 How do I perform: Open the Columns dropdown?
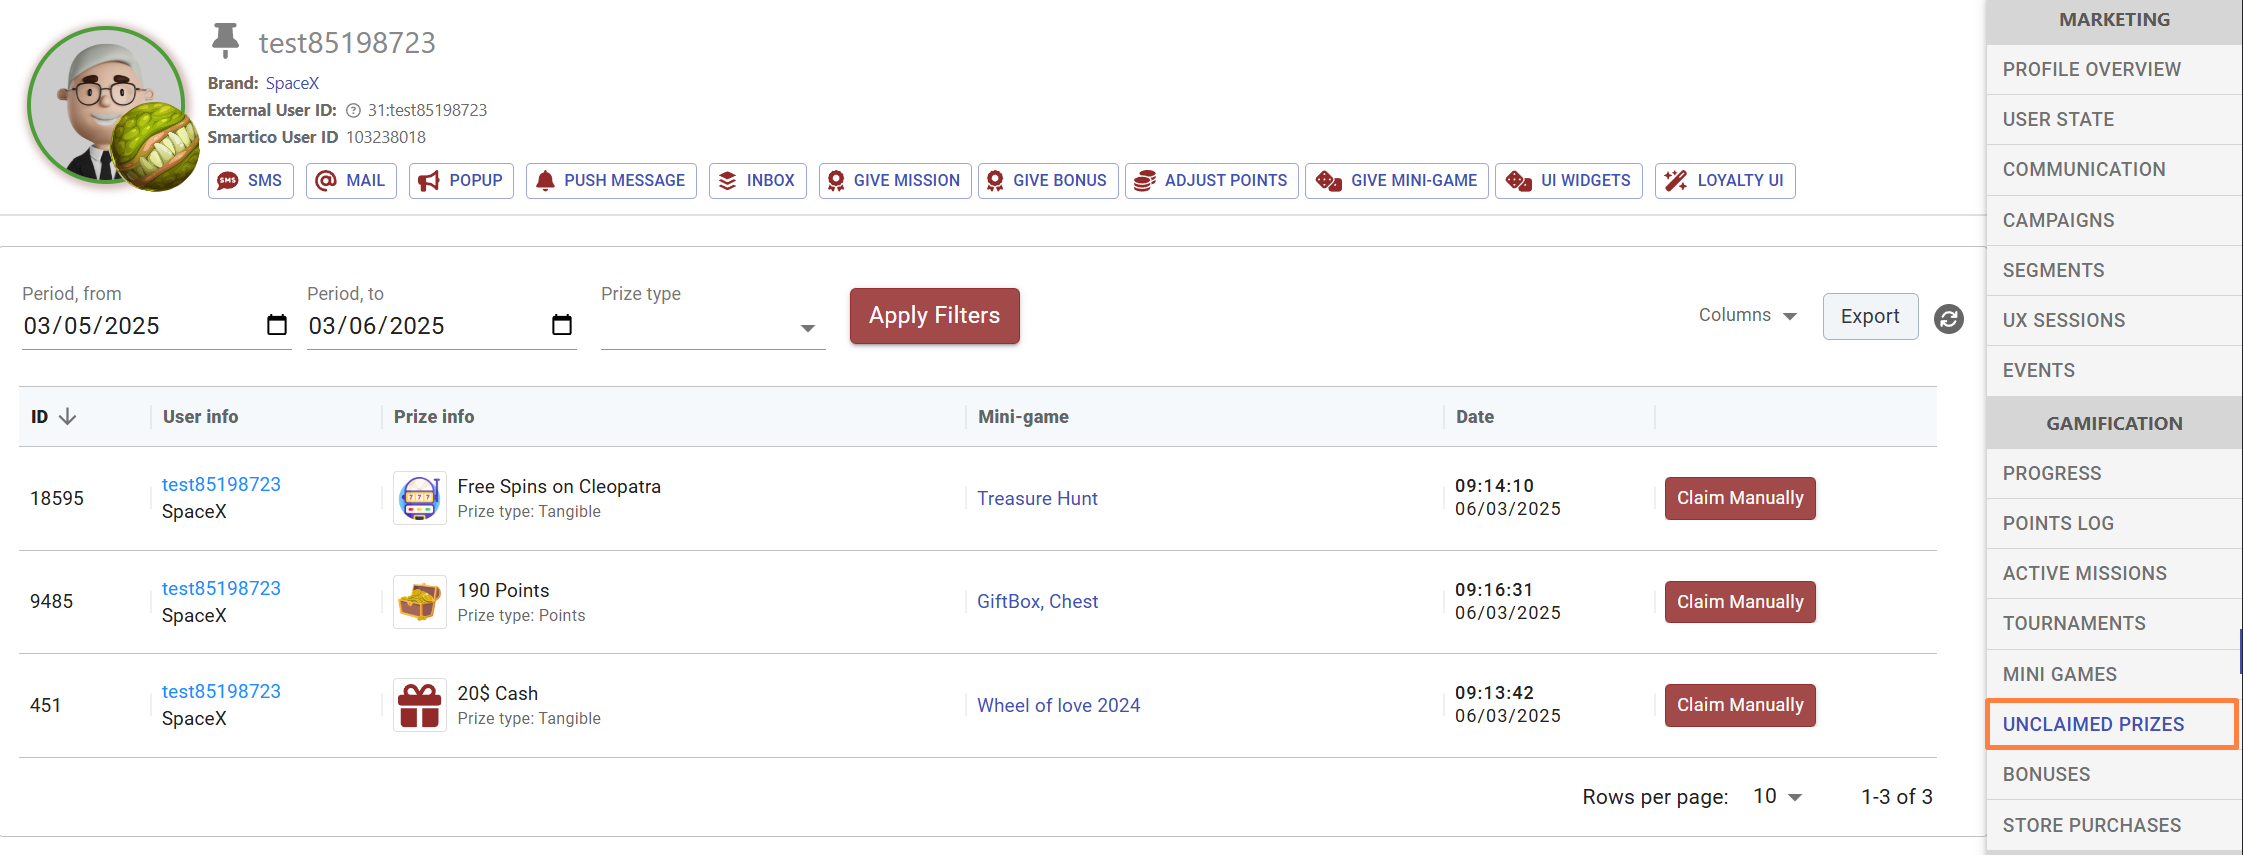pyautogui.click(x=1747, y=316)
